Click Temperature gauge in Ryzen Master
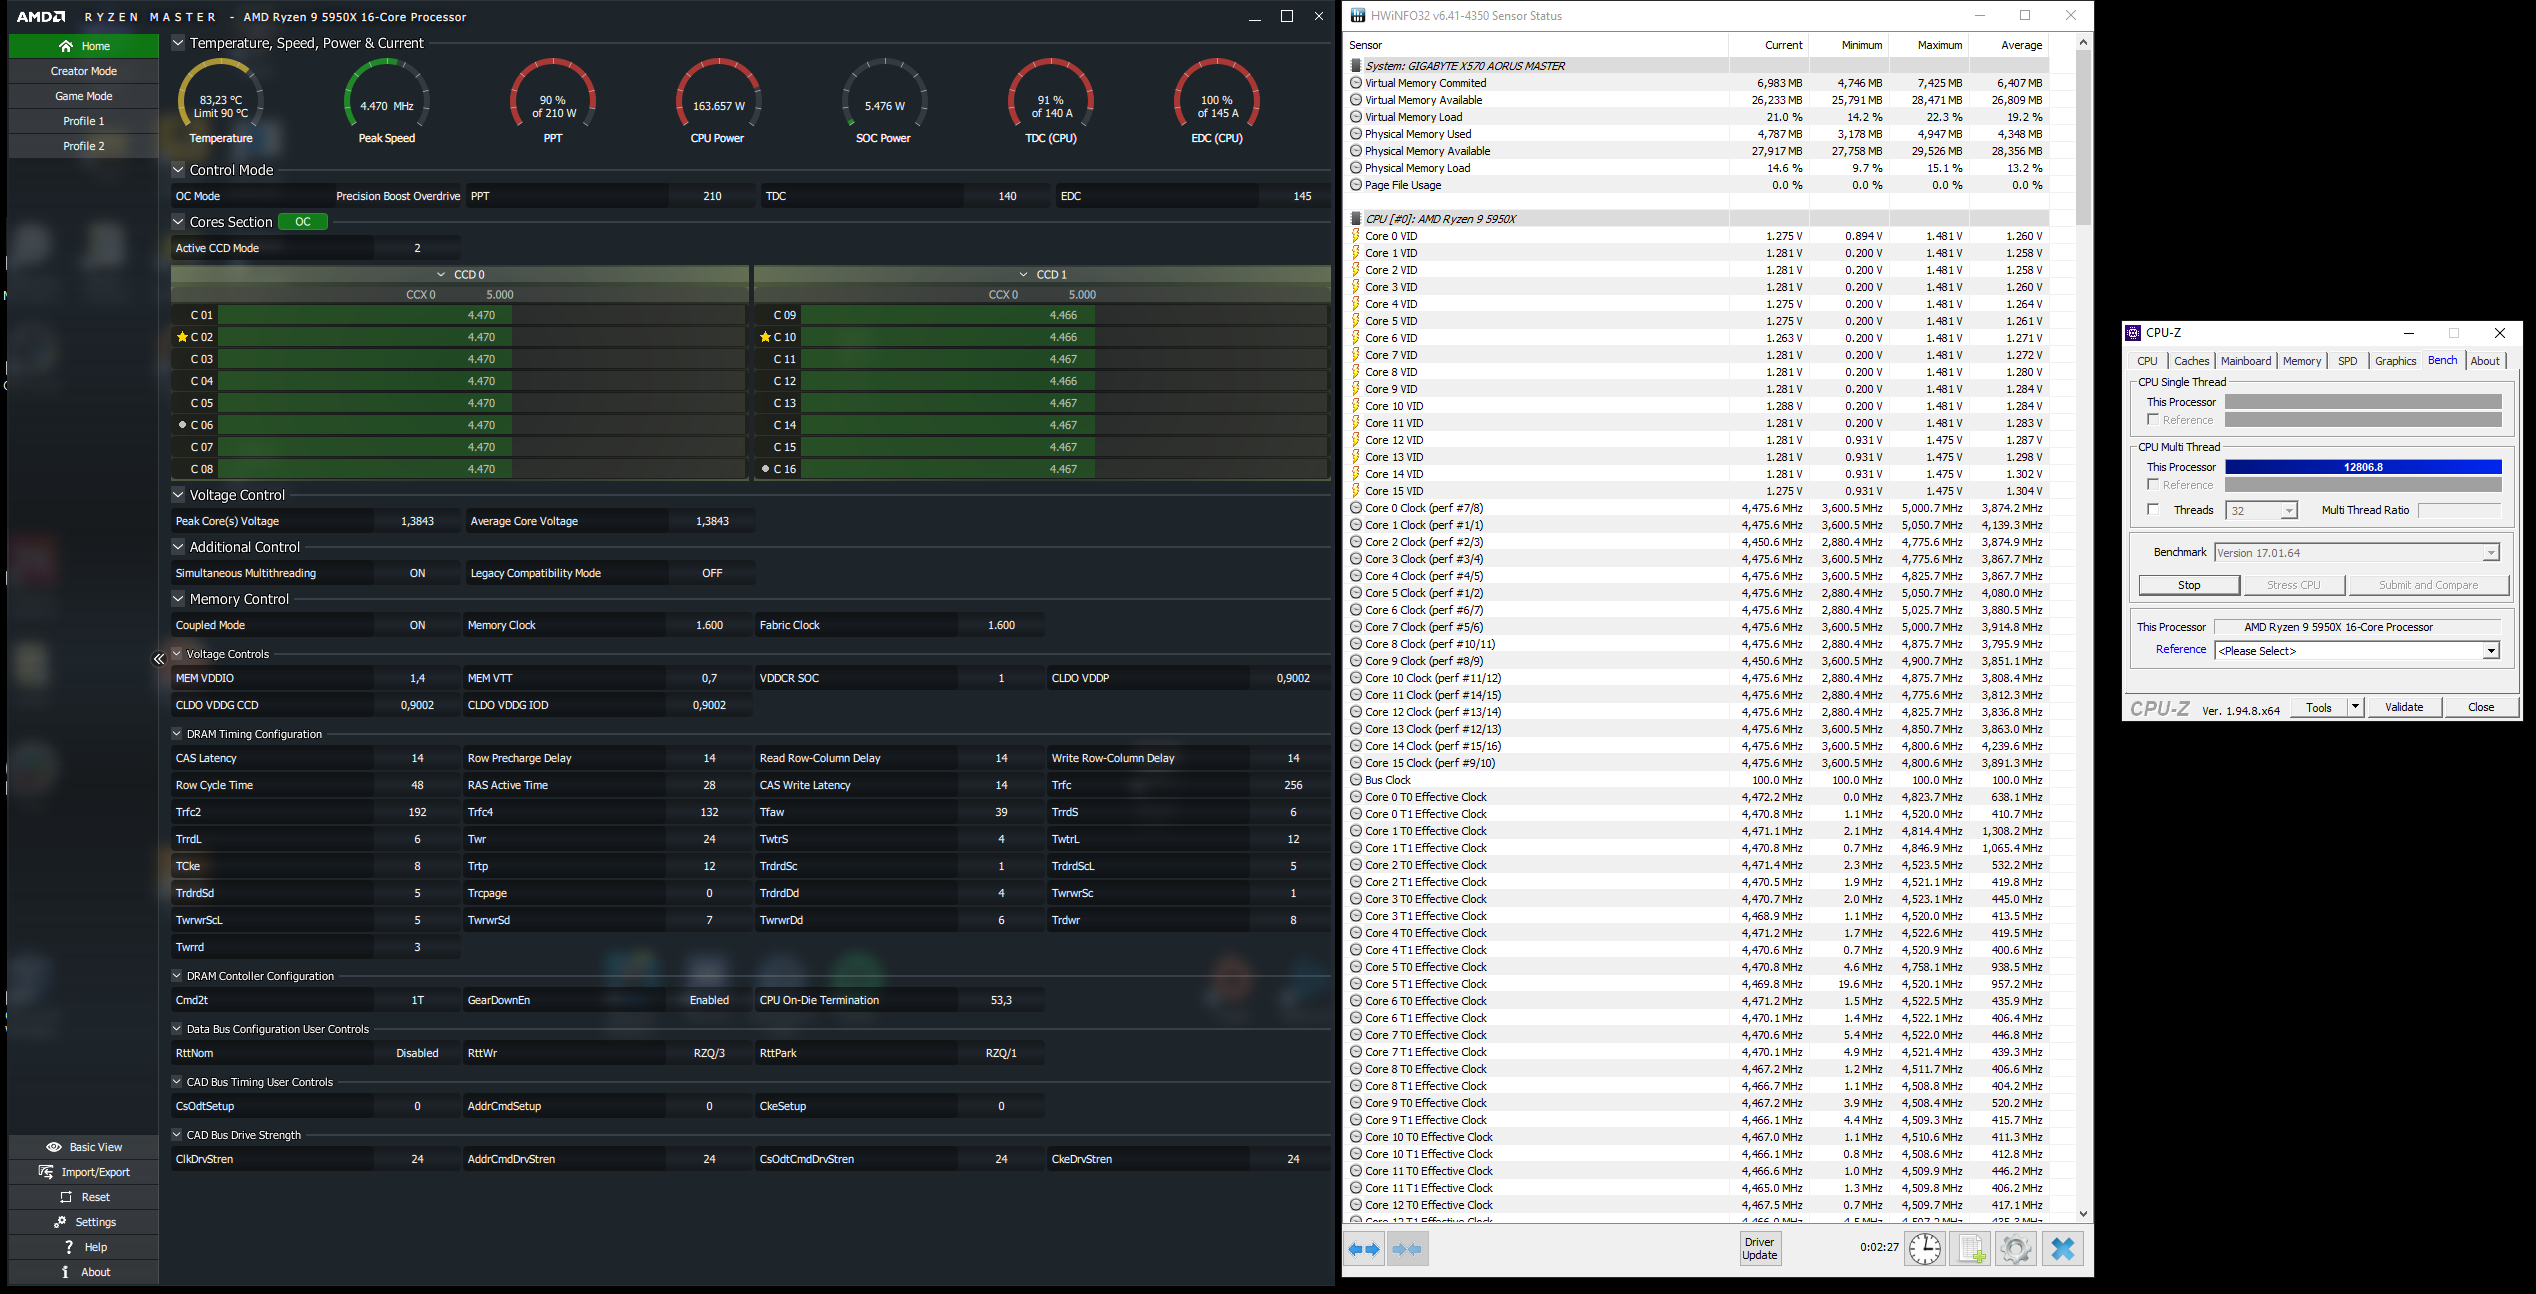The image size is (2536, 1294). tap(221, 100)
